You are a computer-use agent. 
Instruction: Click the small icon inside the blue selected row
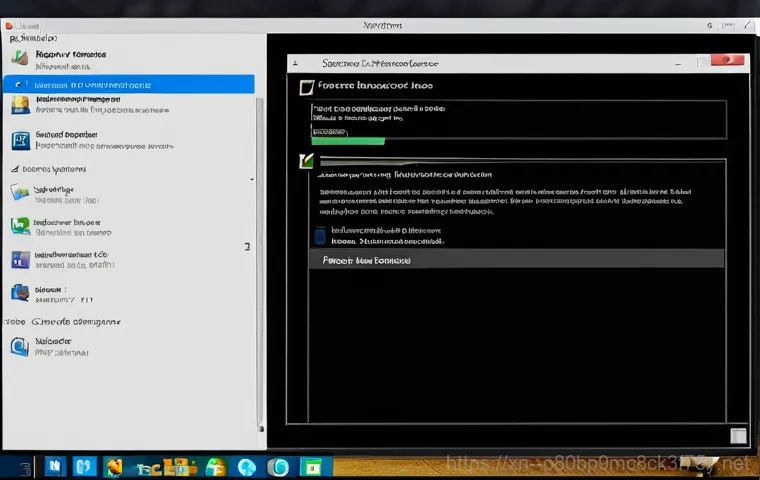tap(18, 84)
